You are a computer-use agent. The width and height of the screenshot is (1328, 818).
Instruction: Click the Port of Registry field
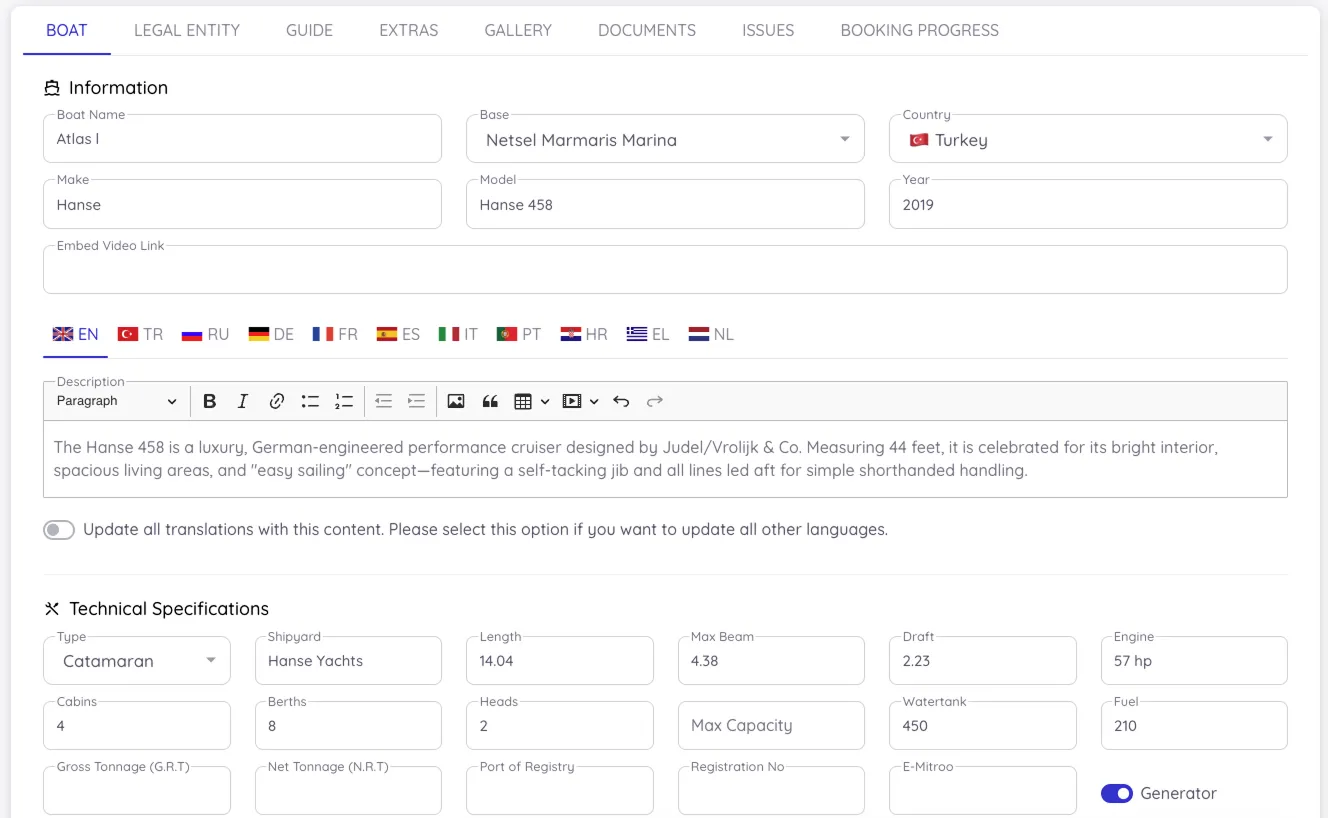pos(560,791)
